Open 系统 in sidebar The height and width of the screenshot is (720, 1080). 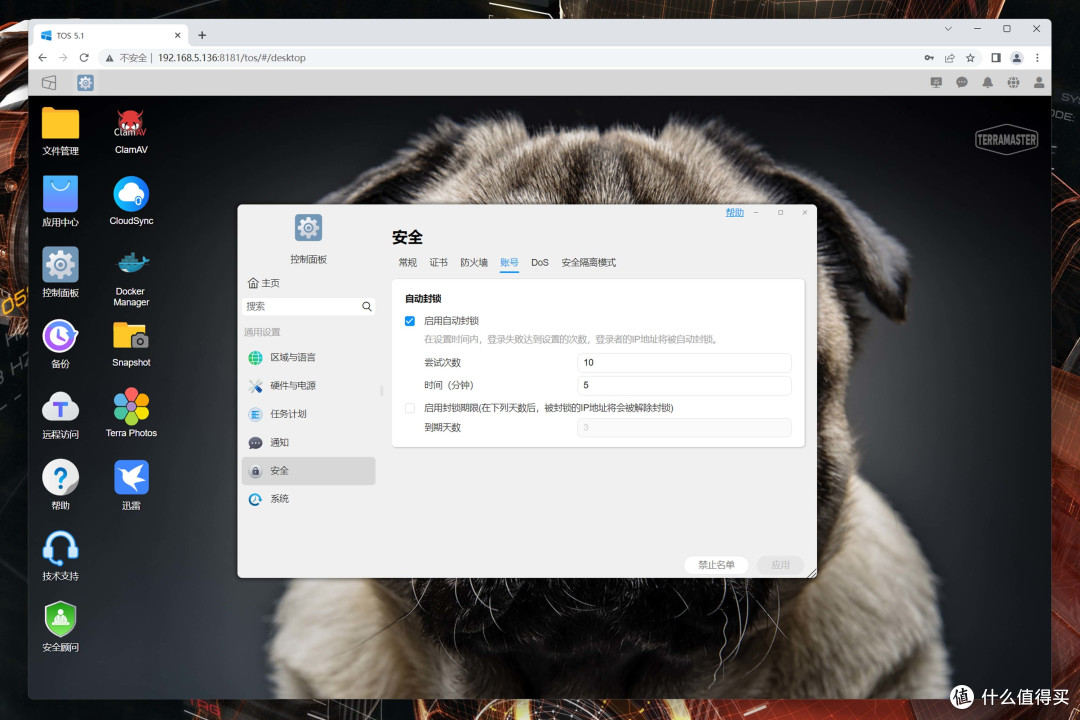pos(309,499)
